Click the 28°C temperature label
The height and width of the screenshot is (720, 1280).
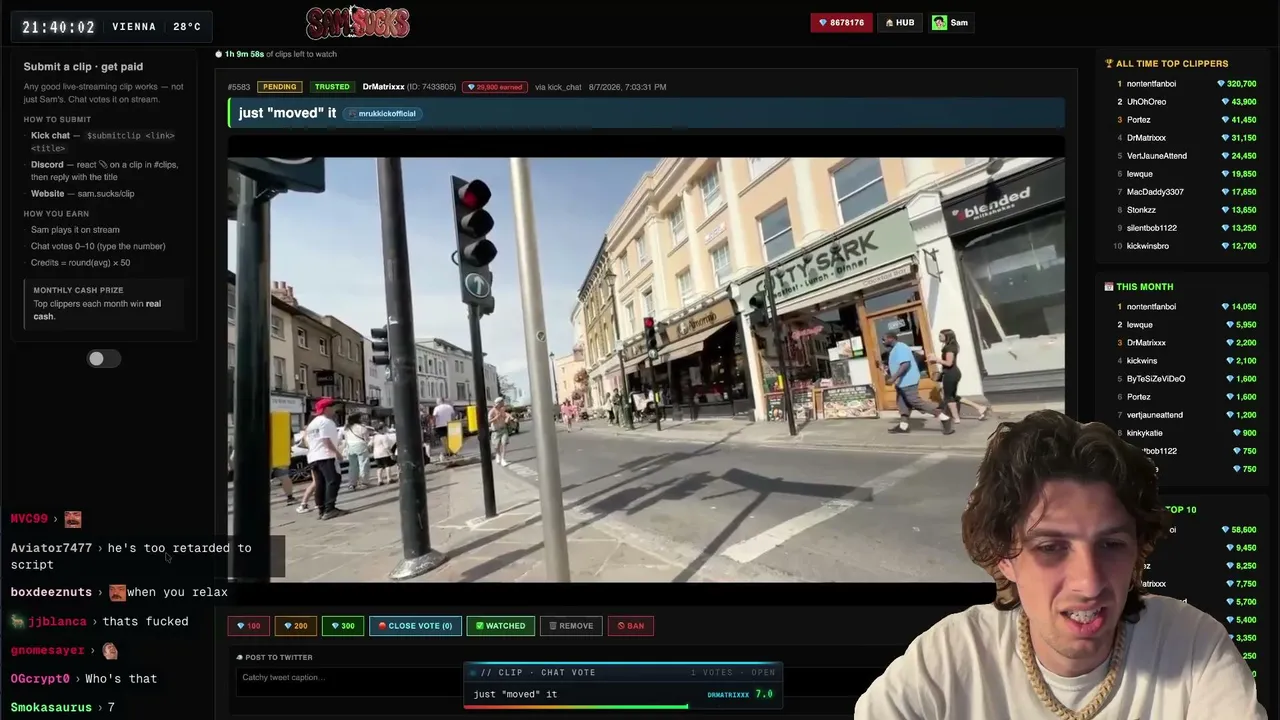[187, 27]
